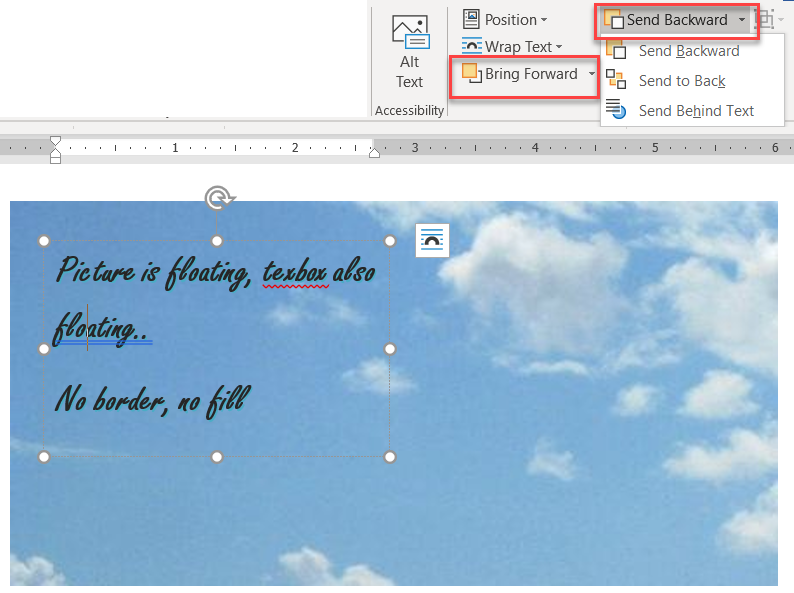Click the "Accessibility" group label
Viewport: 794px width, 593px height.
coord(410,110)
